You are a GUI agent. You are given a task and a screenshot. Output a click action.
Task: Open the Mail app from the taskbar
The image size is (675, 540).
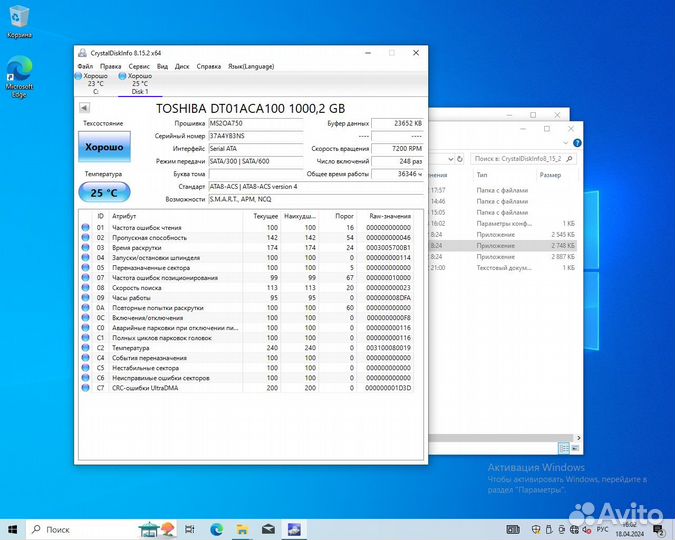[x=268, y=529]
